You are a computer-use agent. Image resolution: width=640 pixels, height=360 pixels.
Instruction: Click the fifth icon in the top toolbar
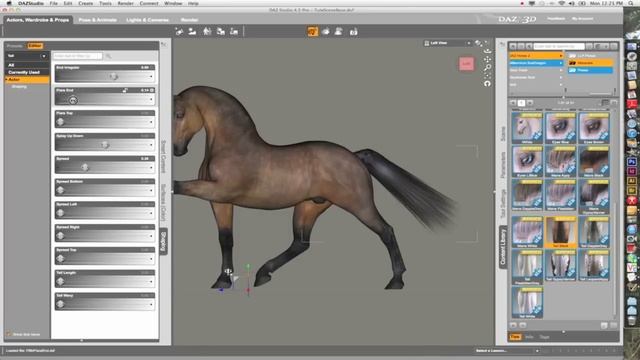pyautogui.click(x=234, y=31)
